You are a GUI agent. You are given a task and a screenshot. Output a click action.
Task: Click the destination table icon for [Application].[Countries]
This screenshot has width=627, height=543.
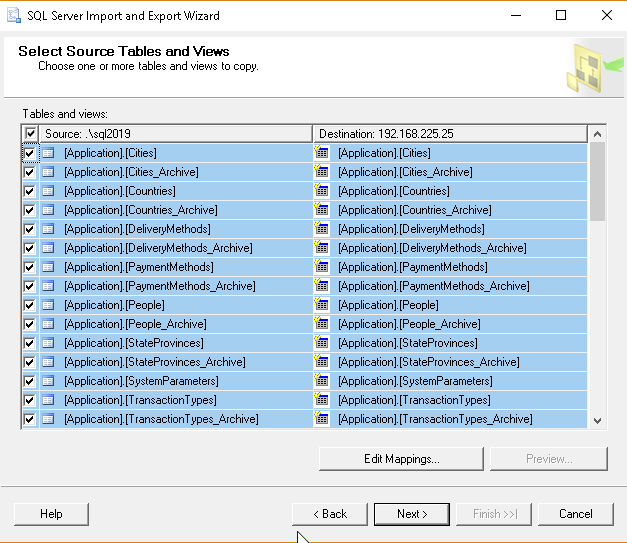(x=322, y=191)
